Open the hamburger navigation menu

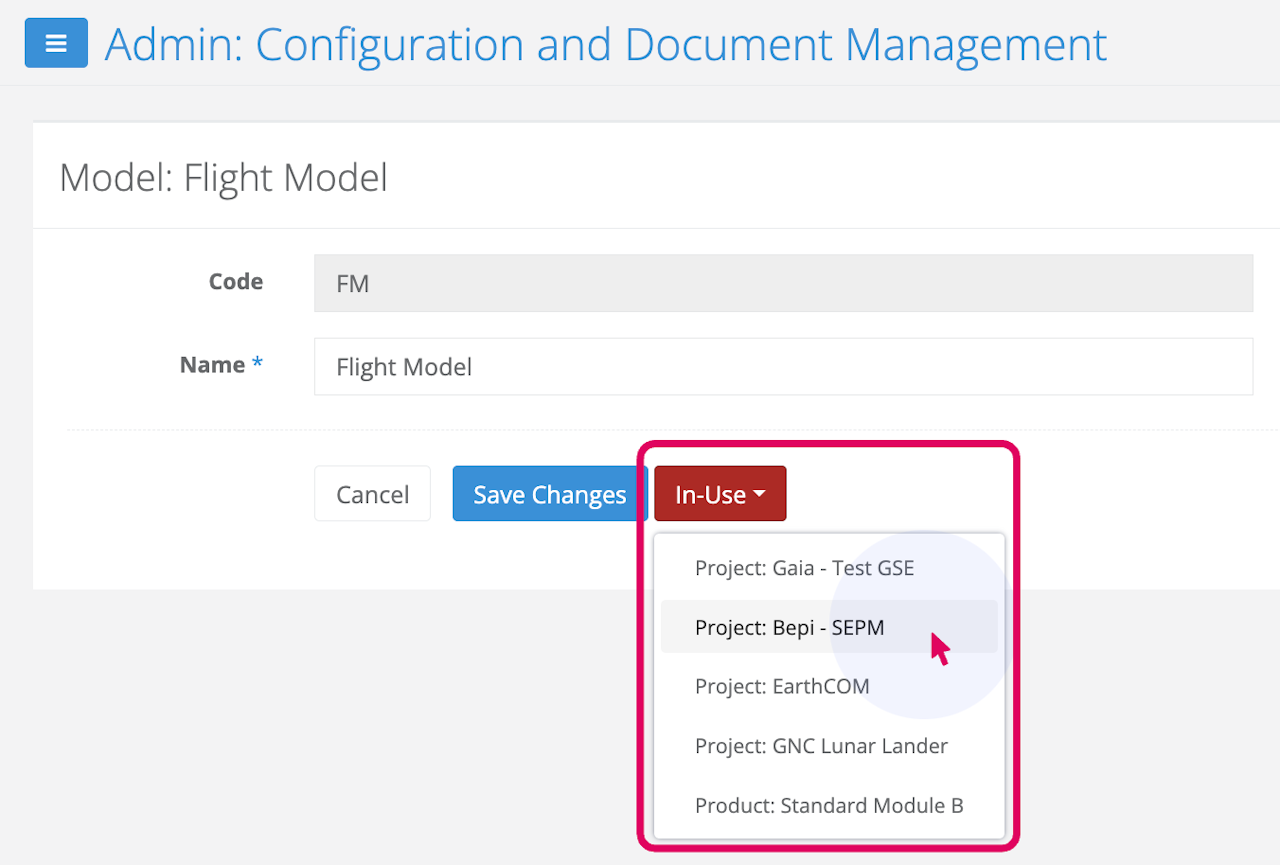[56, 44]
